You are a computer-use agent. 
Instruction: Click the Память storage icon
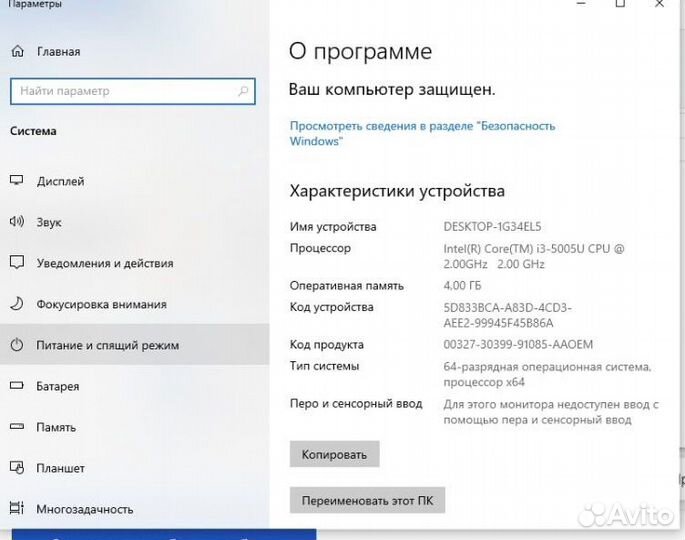coord(17,427)
